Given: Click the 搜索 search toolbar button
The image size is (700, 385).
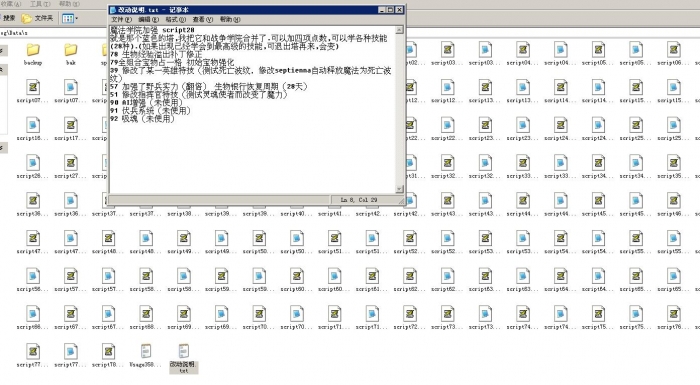Looking at the screenshot, I should (8, 18).
